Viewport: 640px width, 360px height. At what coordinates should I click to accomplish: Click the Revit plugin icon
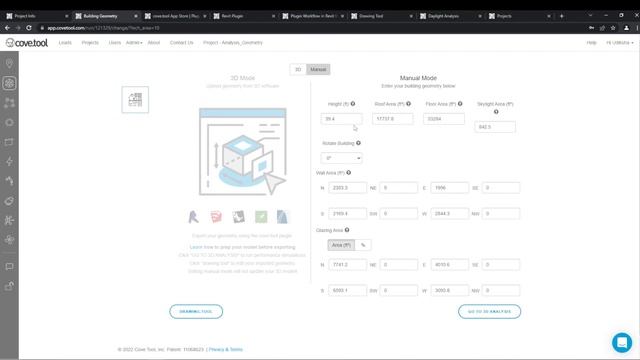tap(193, 217)
